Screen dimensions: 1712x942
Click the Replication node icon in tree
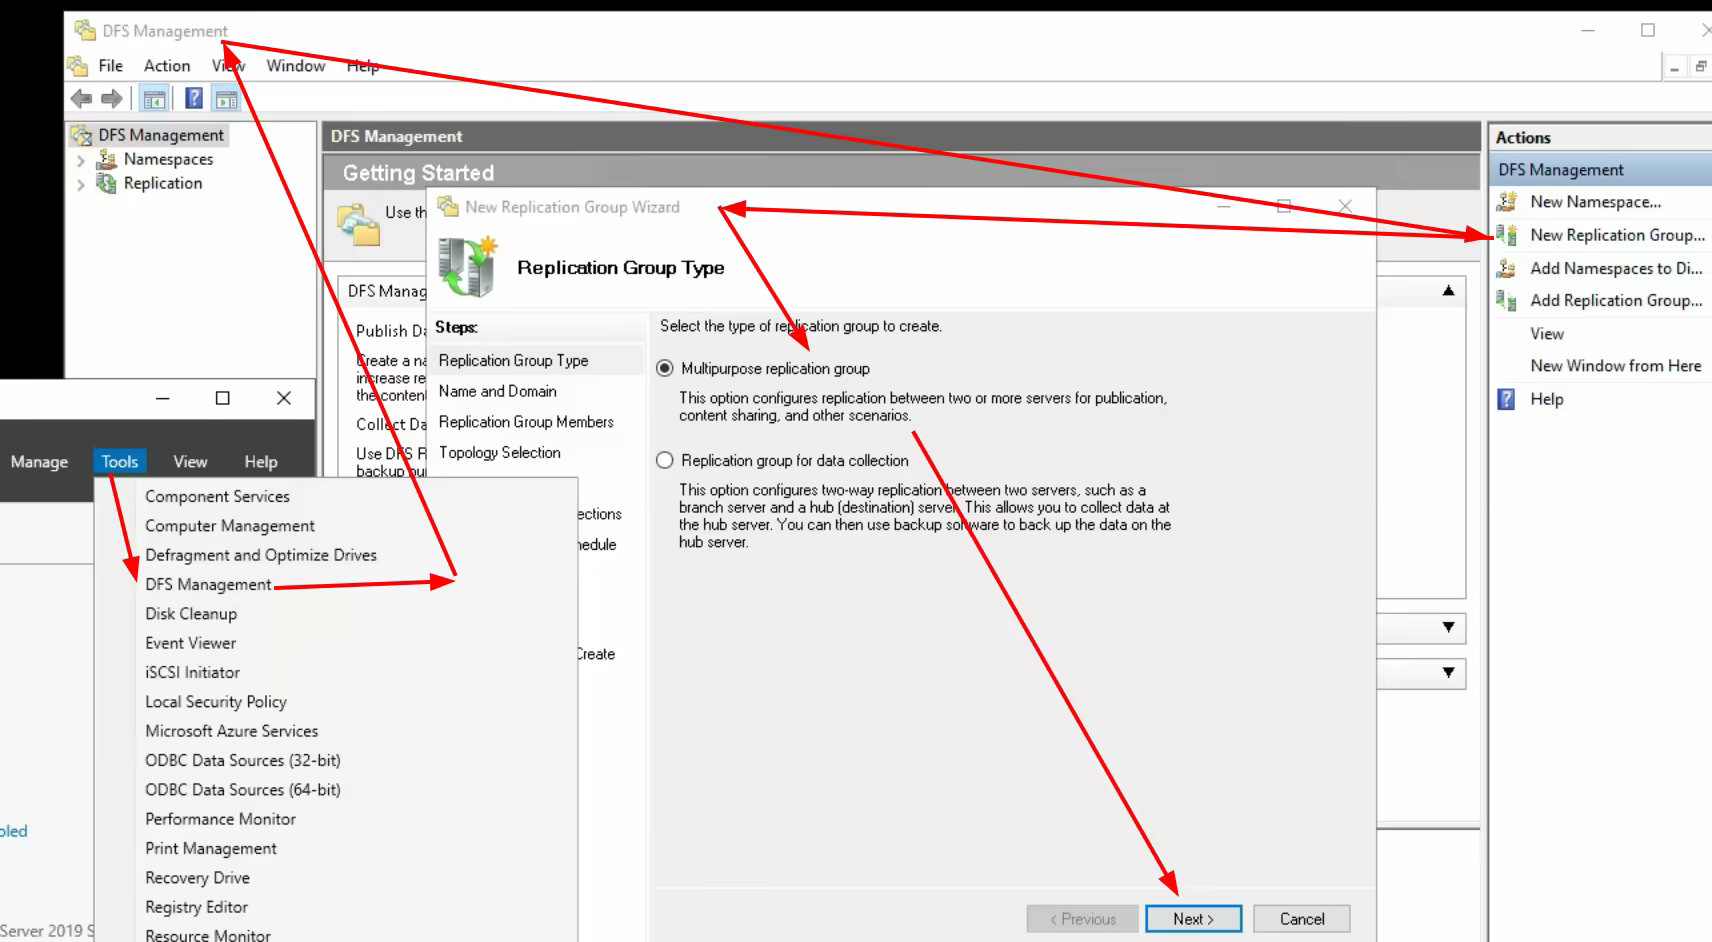click(106, 183)
